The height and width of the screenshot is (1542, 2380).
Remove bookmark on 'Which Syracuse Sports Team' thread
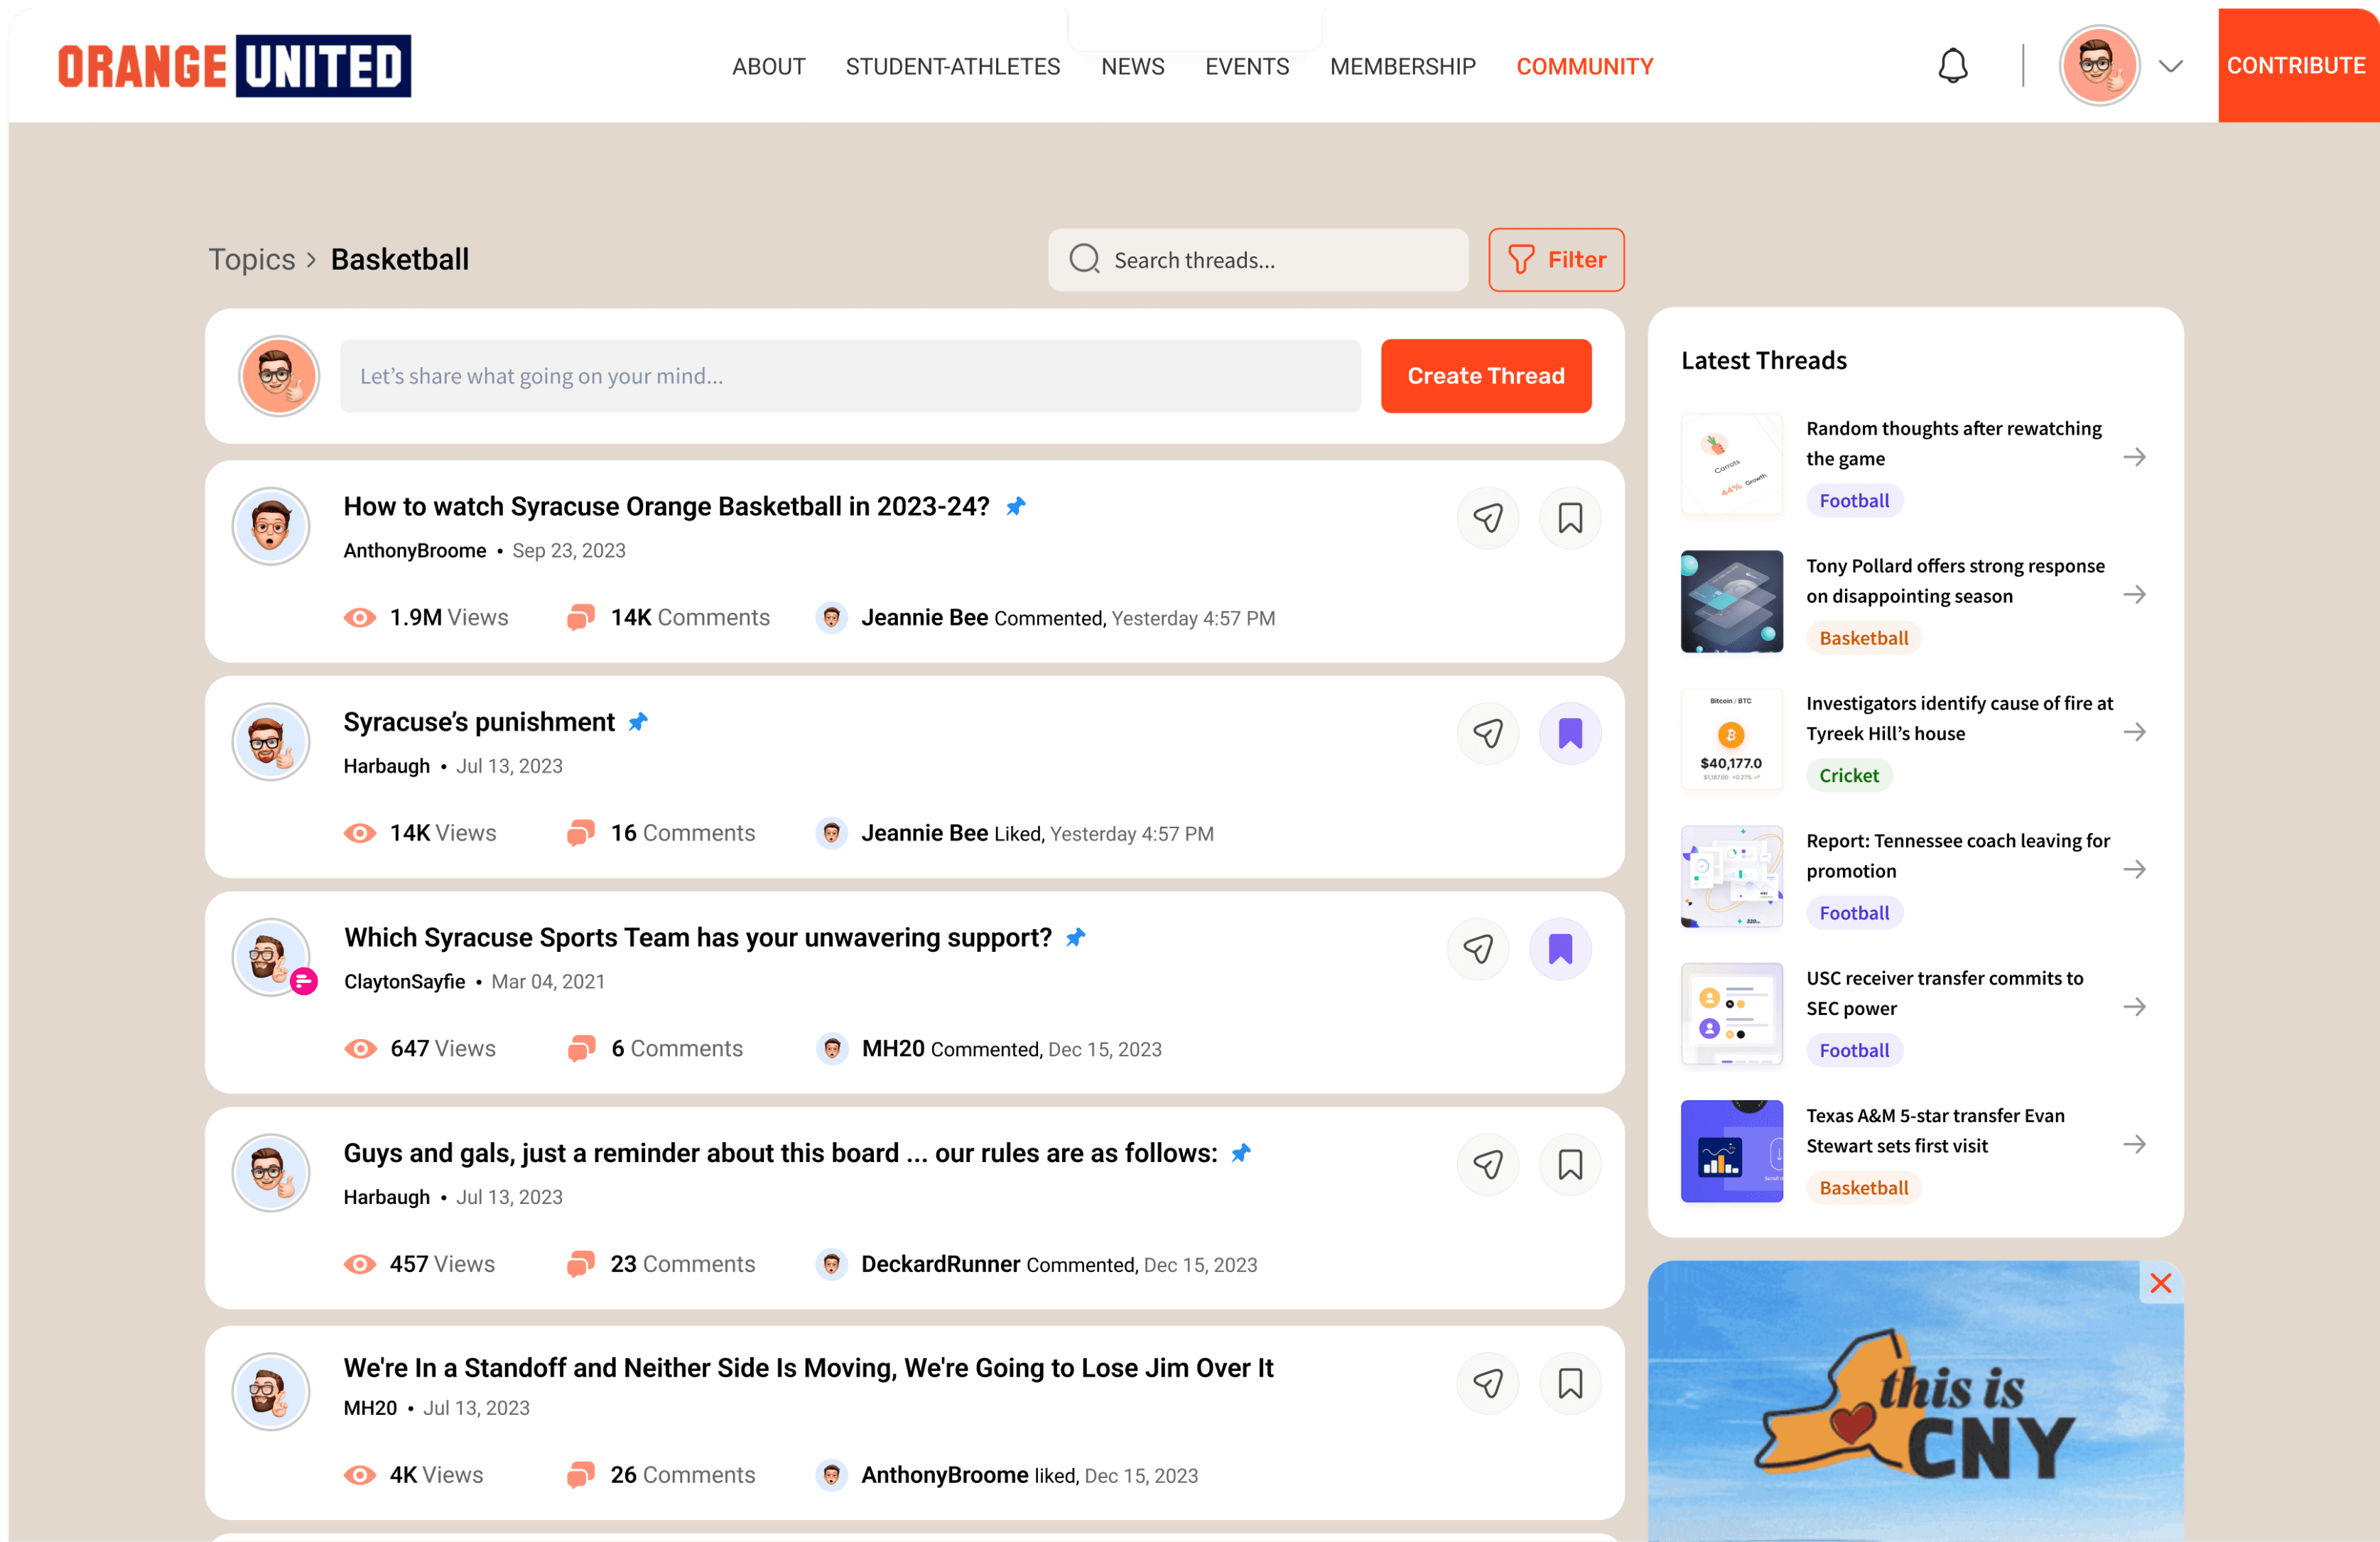(x=1560, y=949)
